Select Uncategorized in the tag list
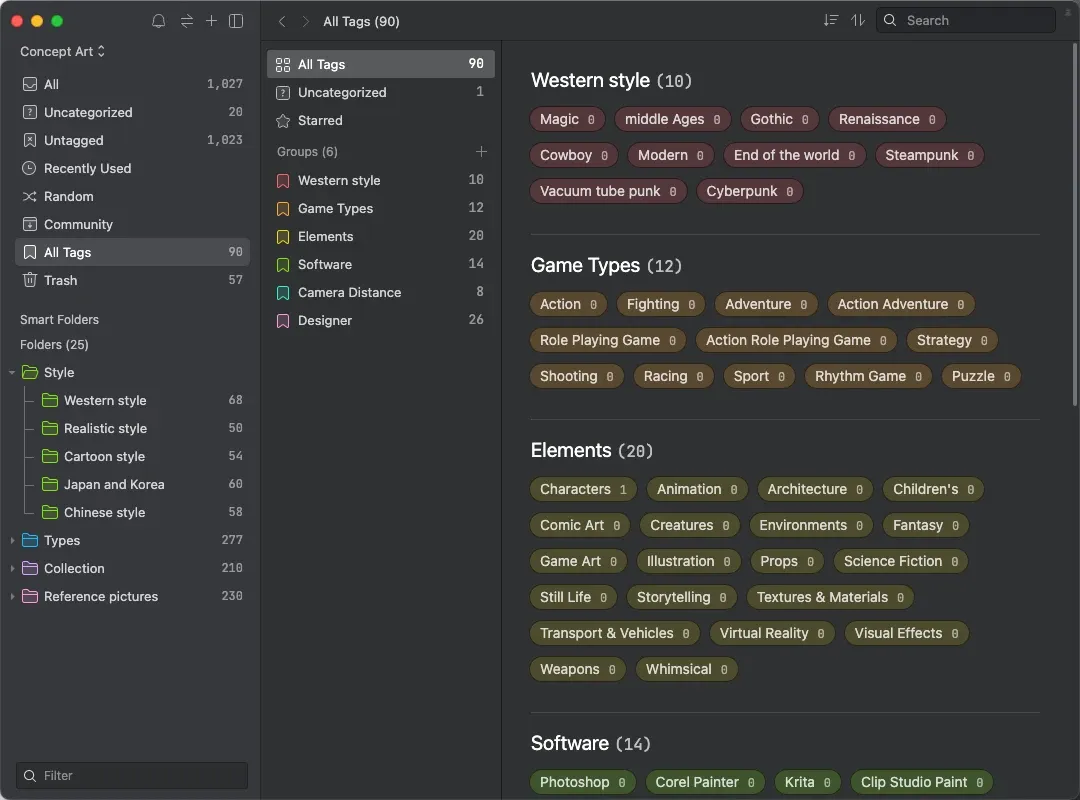The image size is (1080, 800). tap(381, 92)
